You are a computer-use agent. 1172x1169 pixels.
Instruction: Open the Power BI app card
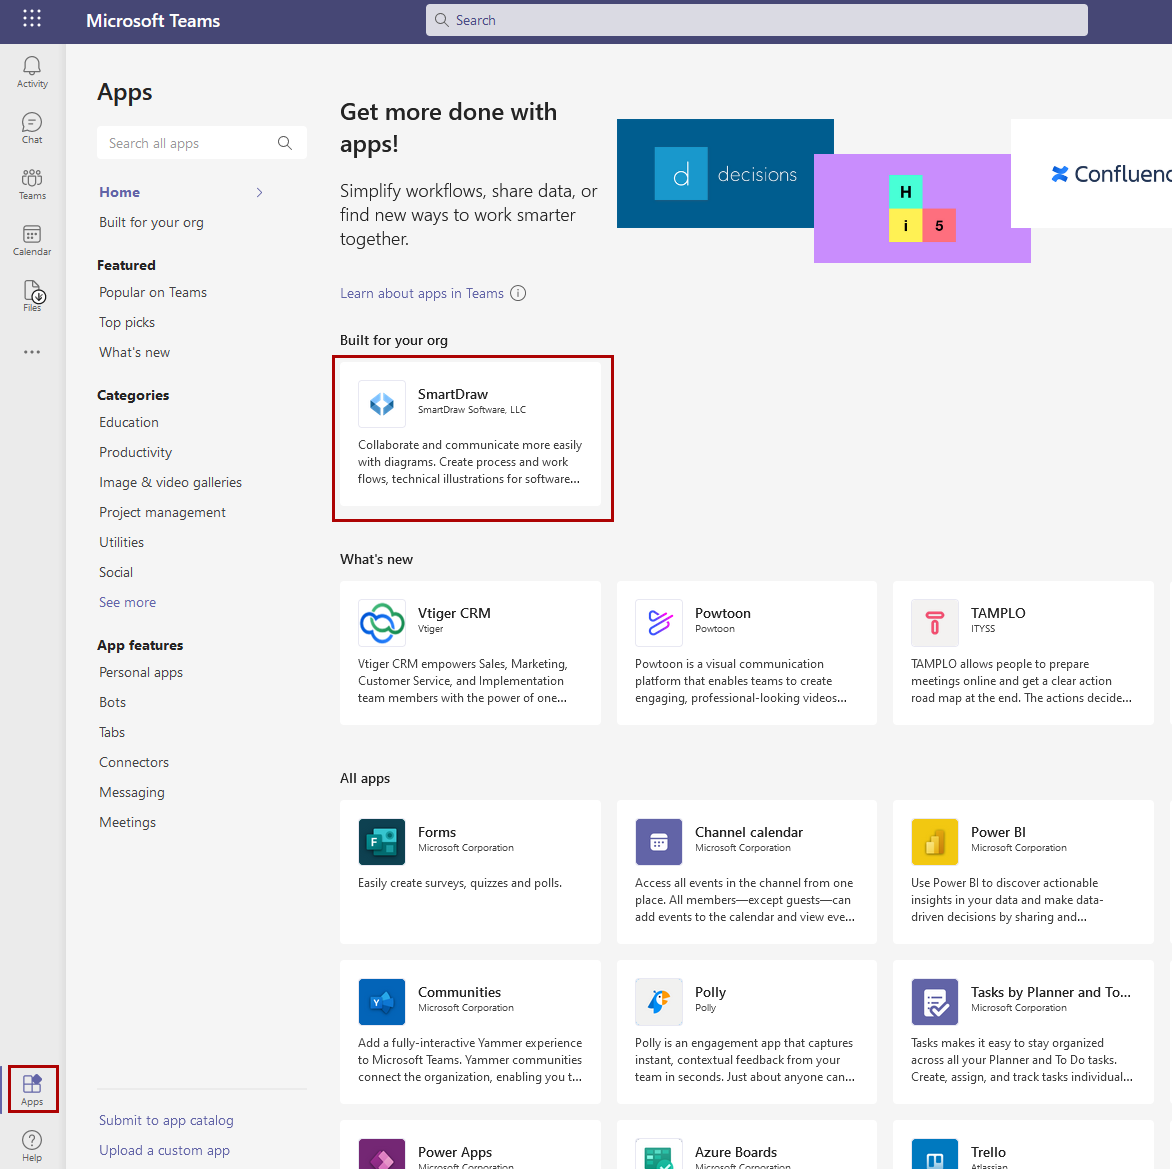point(1022,872)
